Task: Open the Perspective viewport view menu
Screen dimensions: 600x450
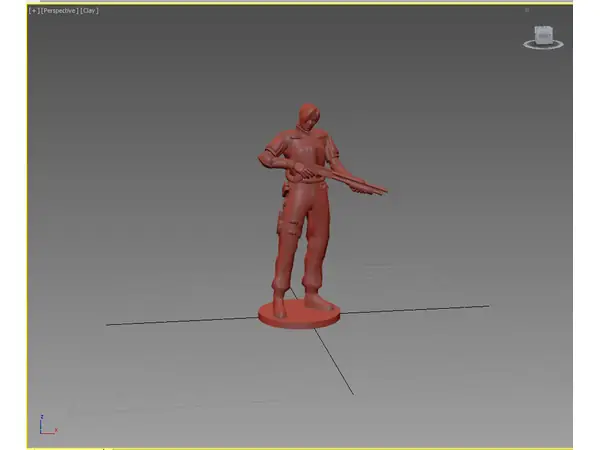Action: (59, 11)
